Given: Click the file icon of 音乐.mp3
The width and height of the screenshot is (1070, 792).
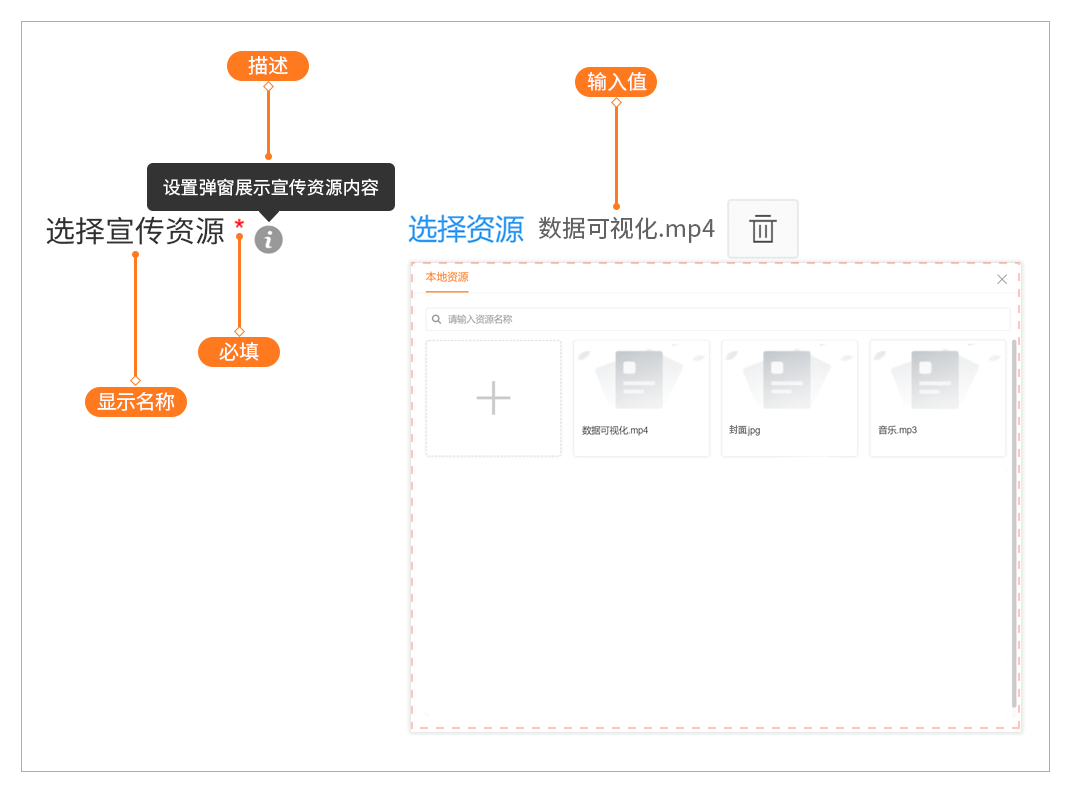Looking at the screenshot, I should pos(936,379).
